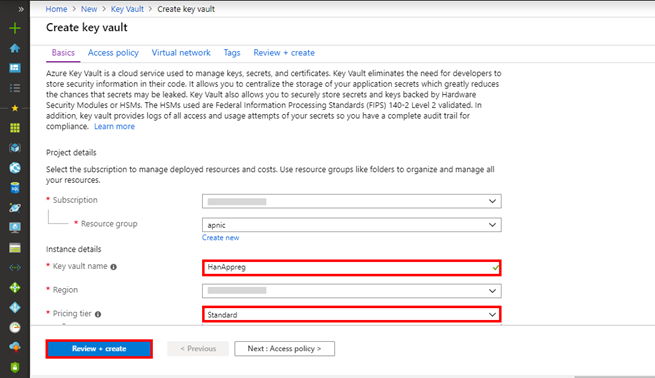Click New in the breadcrumb
The width and height of the screenshot is (655, 378).
point(89,9)
